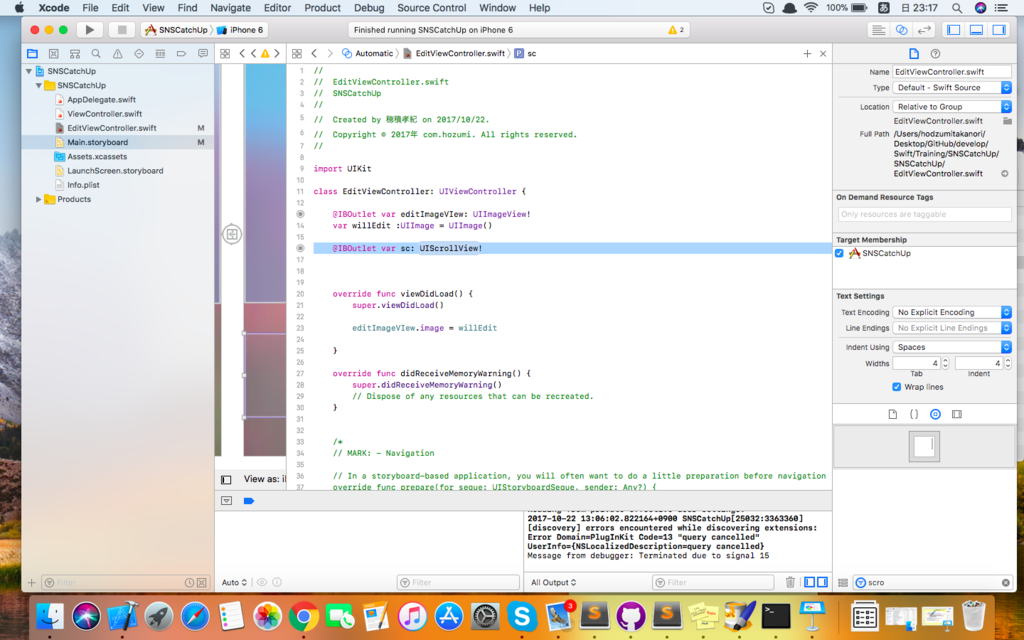Image resolution: width=1024 pixels, height=640 pixels.
Task: Open the Source Control menu
Action: point(431,8)
